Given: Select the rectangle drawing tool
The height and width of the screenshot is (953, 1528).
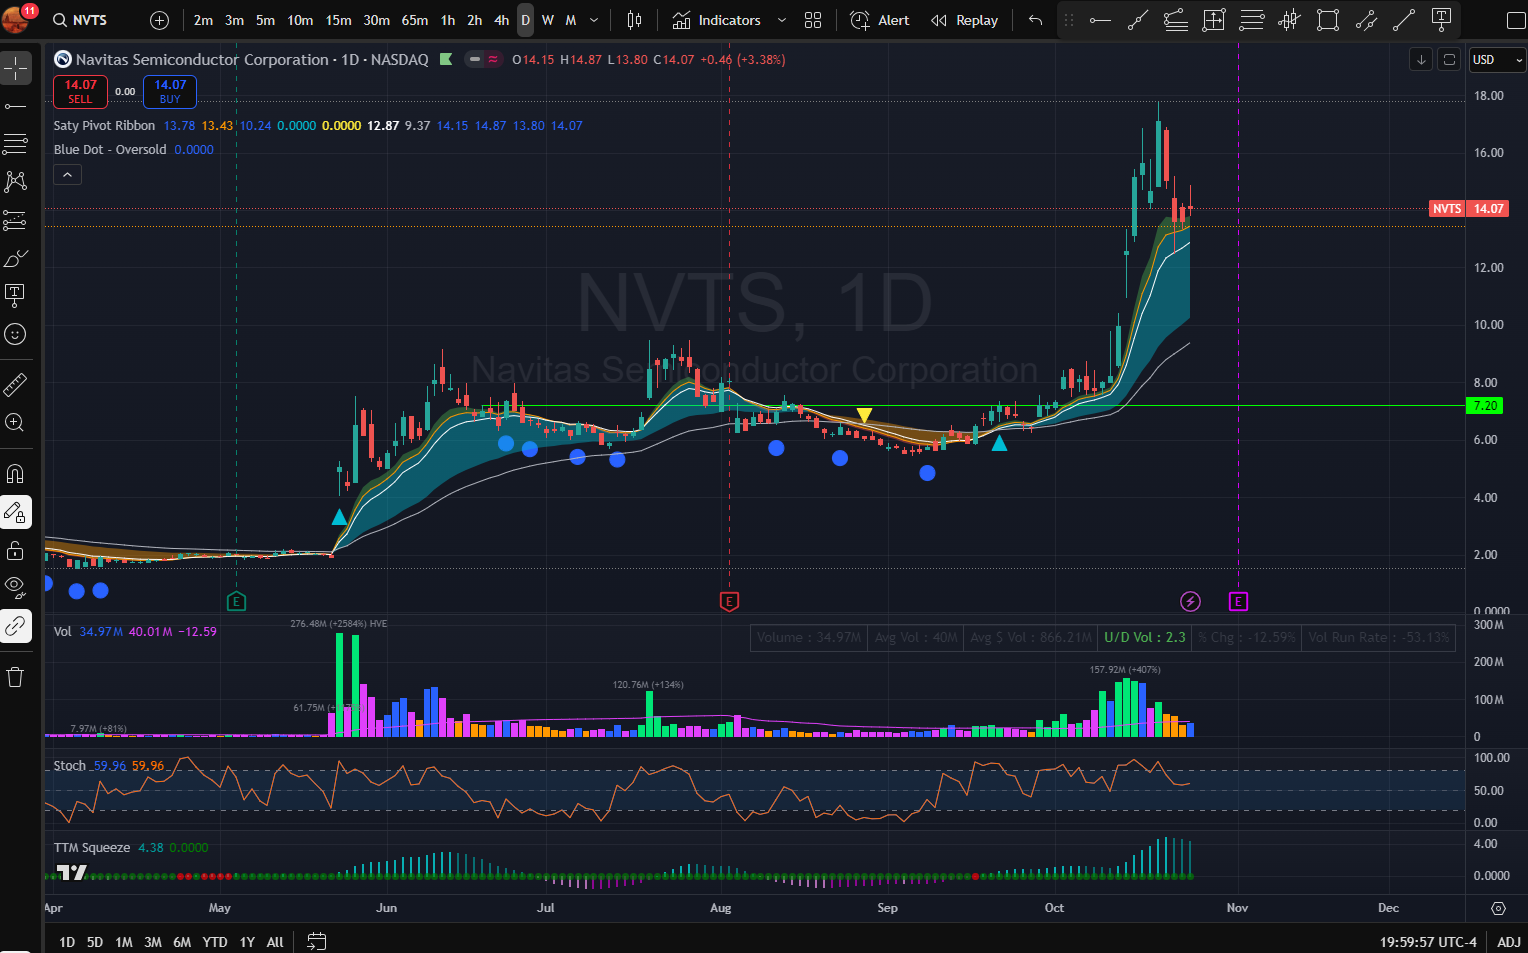Looking at the screenshot, I should (x=1328, y=20).
